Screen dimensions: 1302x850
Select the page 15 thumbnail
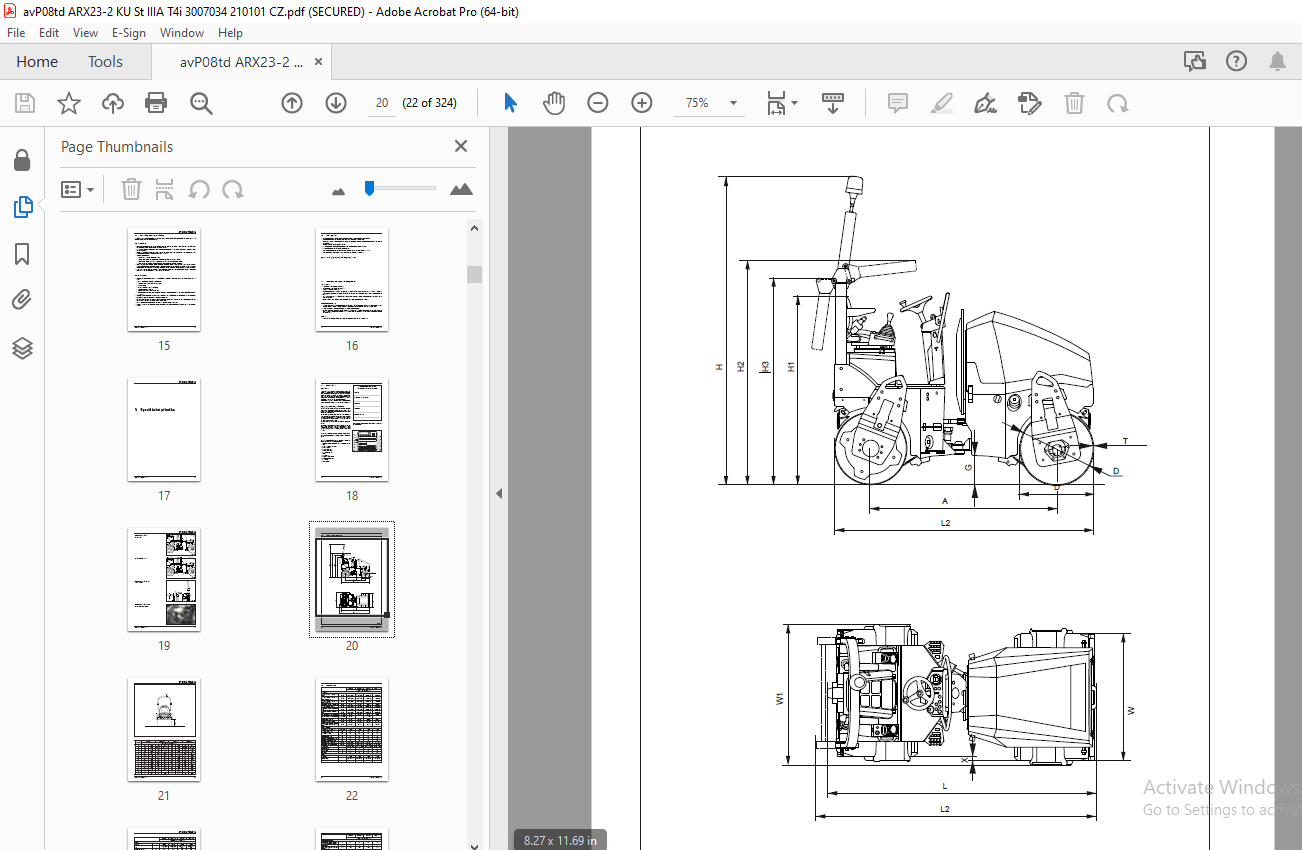pos(164,280)
